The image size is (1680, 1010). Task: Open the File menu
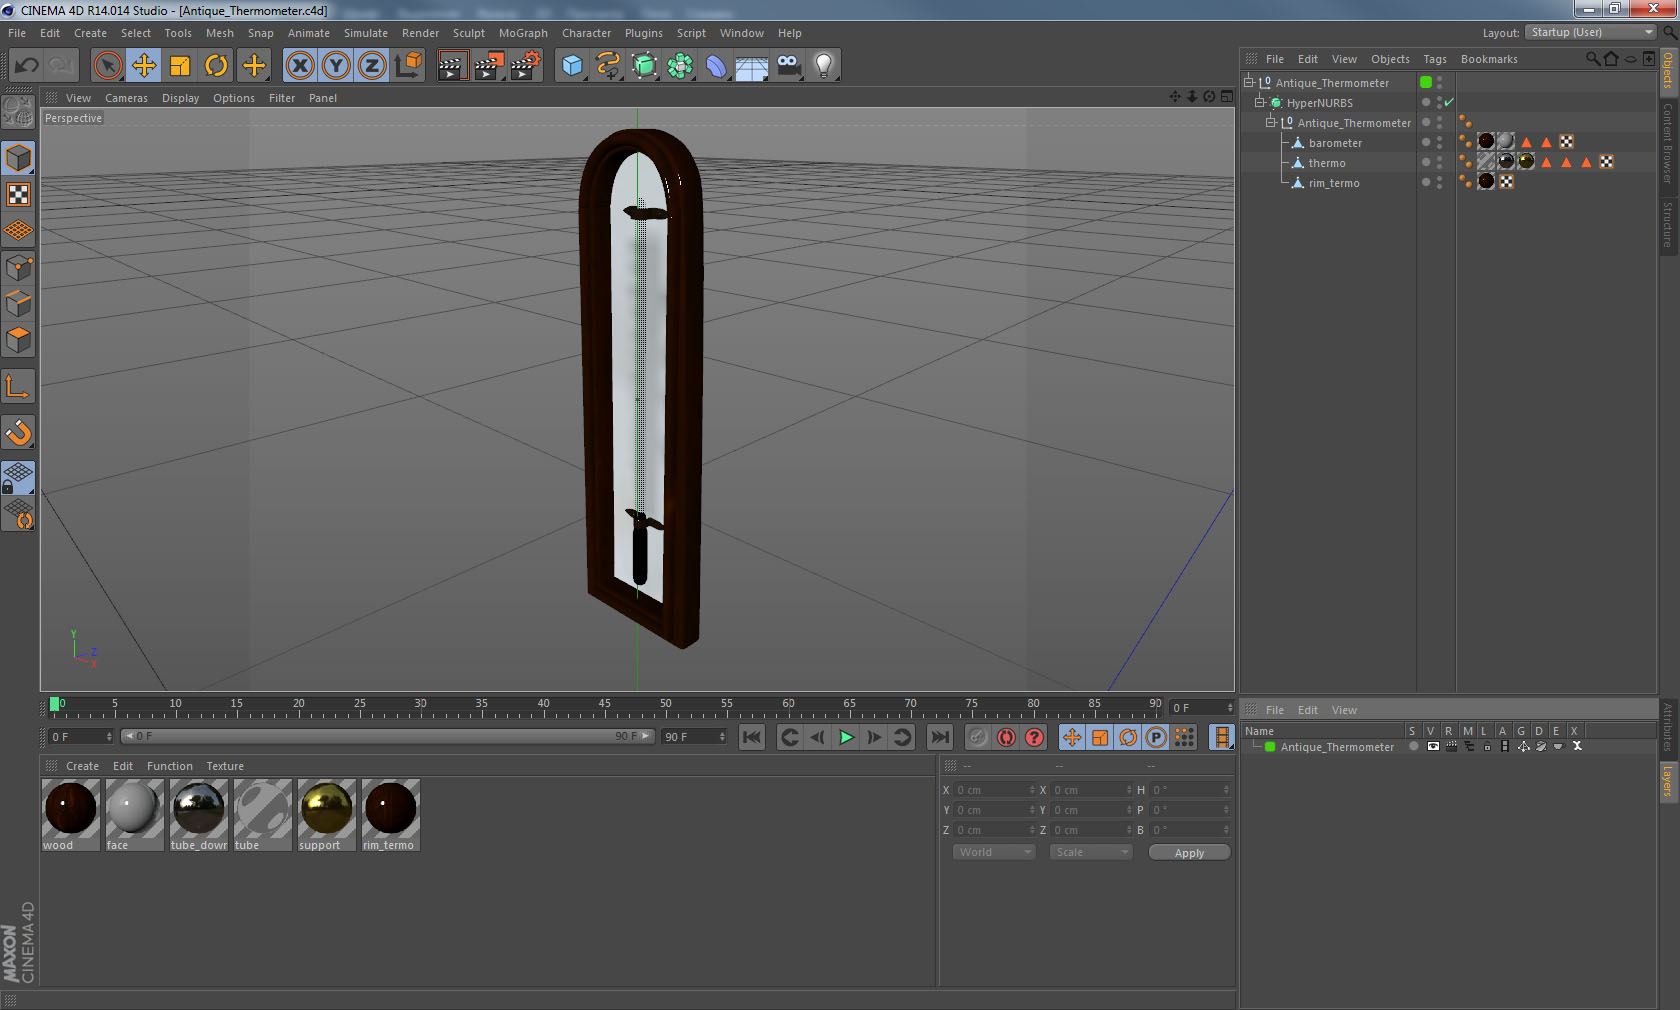[17, 33]
